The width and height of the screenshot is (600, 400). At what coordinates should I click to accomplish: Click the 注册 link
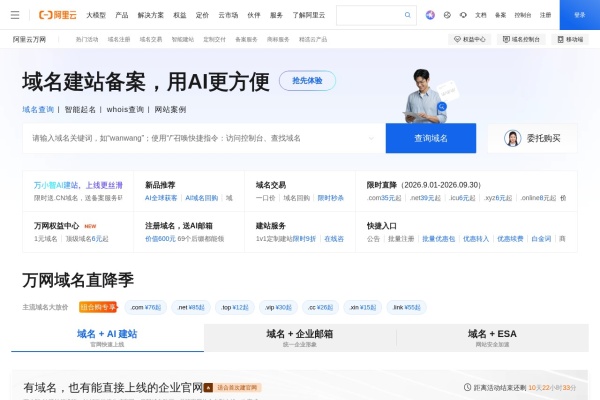[x=545, y=15]
